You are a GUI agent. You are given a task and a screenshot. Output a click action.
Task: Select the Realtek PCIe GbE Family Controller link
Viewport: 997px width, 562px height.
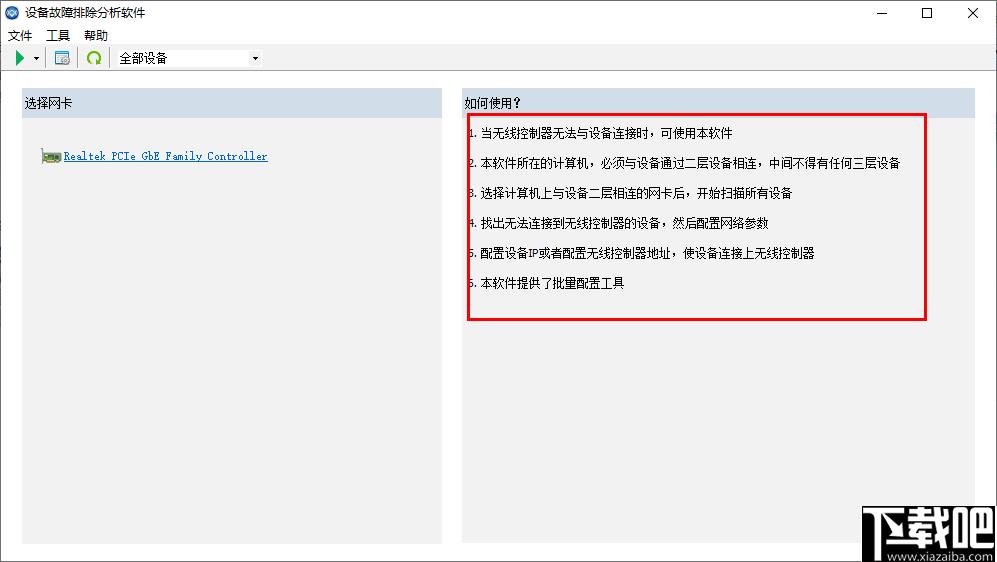(x=165, y=156)
